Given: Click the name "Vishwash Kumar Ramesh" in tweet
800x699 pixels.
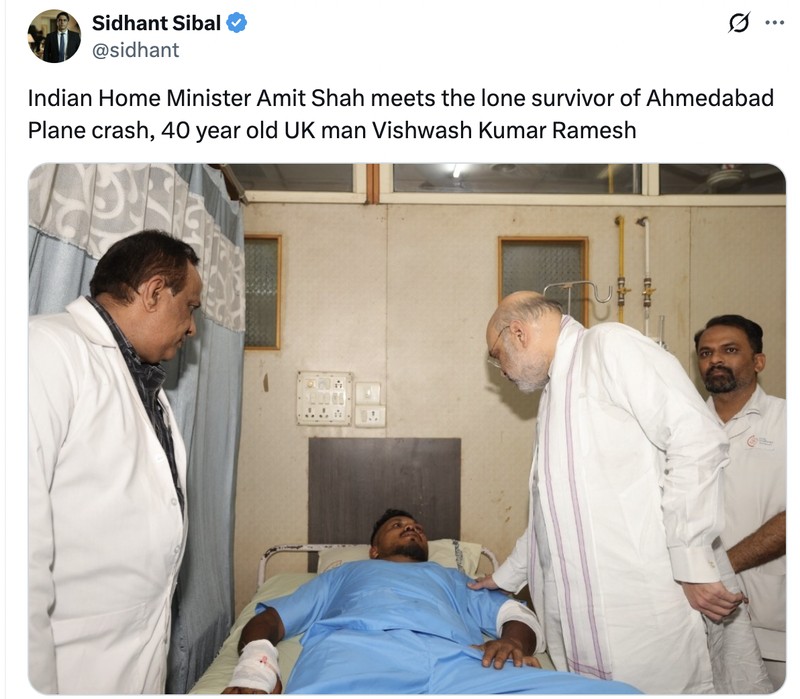Looking at the screenshot, I should (x=504, y=131).
